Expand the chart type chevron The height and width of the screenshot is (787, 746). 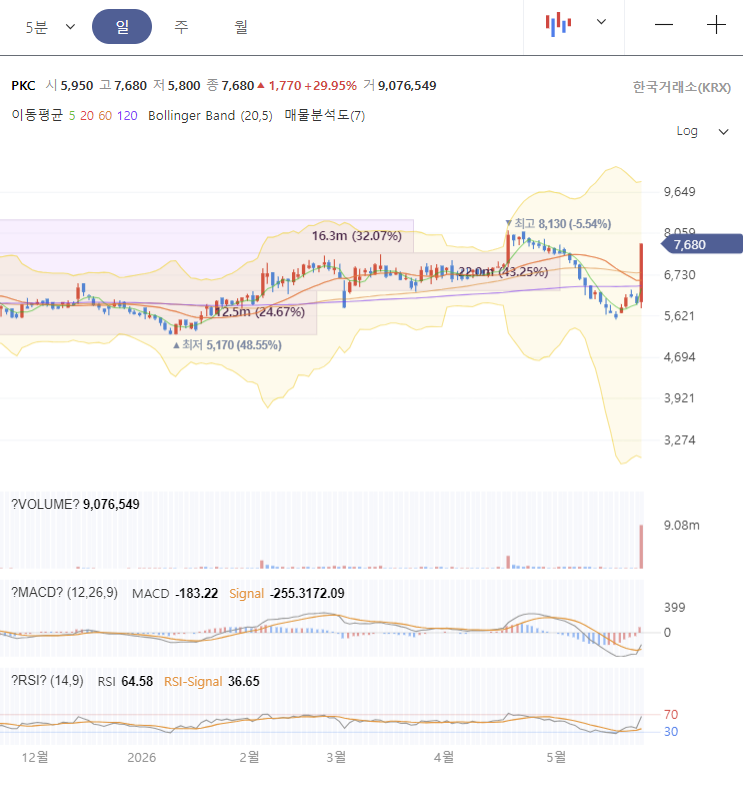coord(601,22)
